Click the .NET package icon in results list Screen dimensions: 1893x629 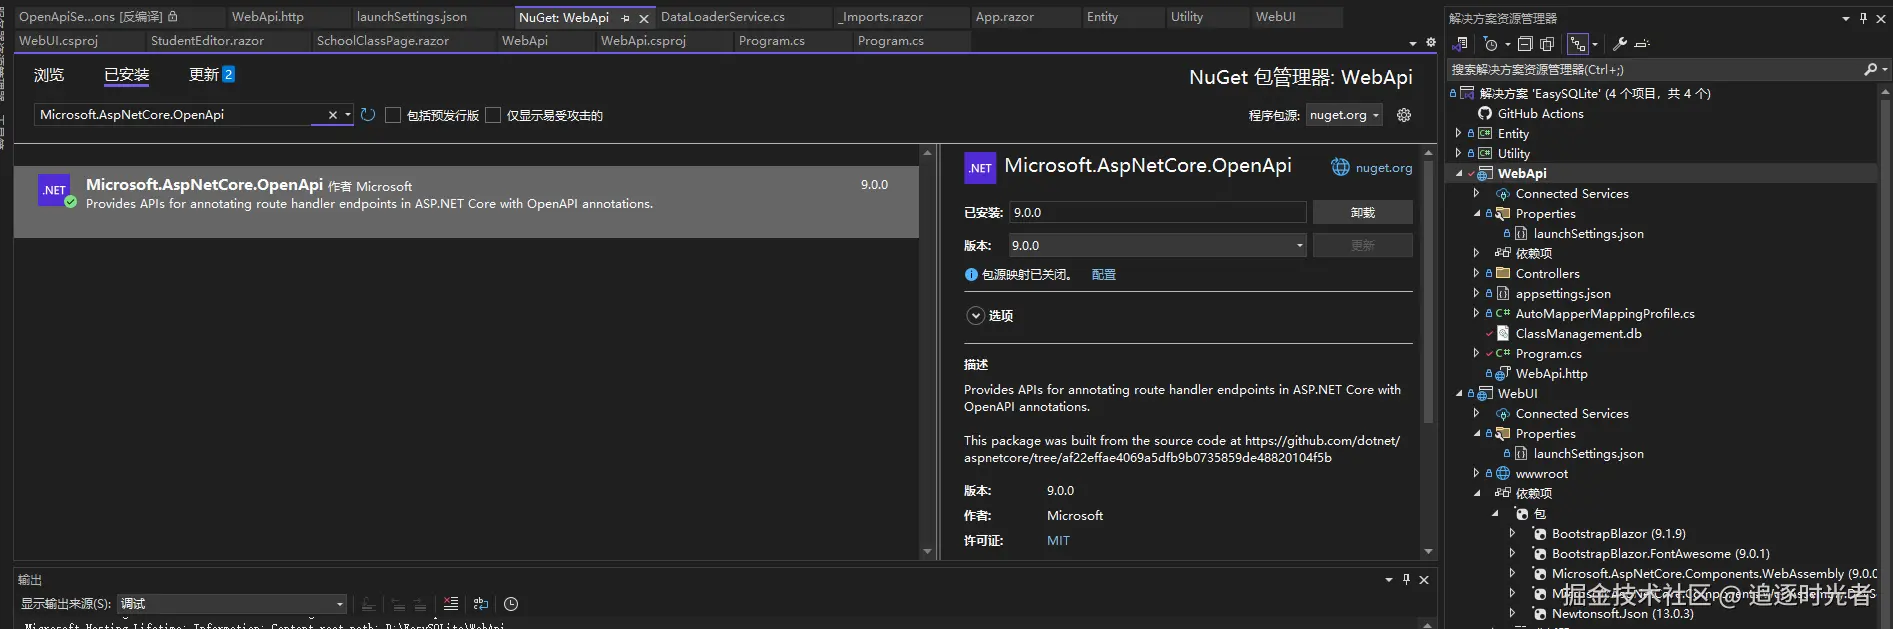pos(54,190)
